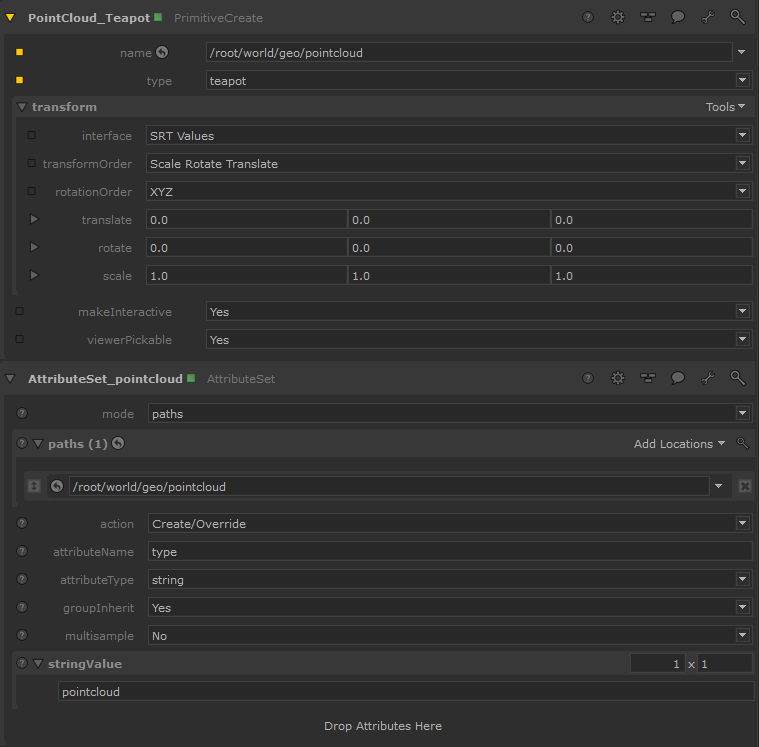Screen dimensions: 759x747
Task: Click the AttributeSet_pointcloud node name label
Action: [105, 379]
